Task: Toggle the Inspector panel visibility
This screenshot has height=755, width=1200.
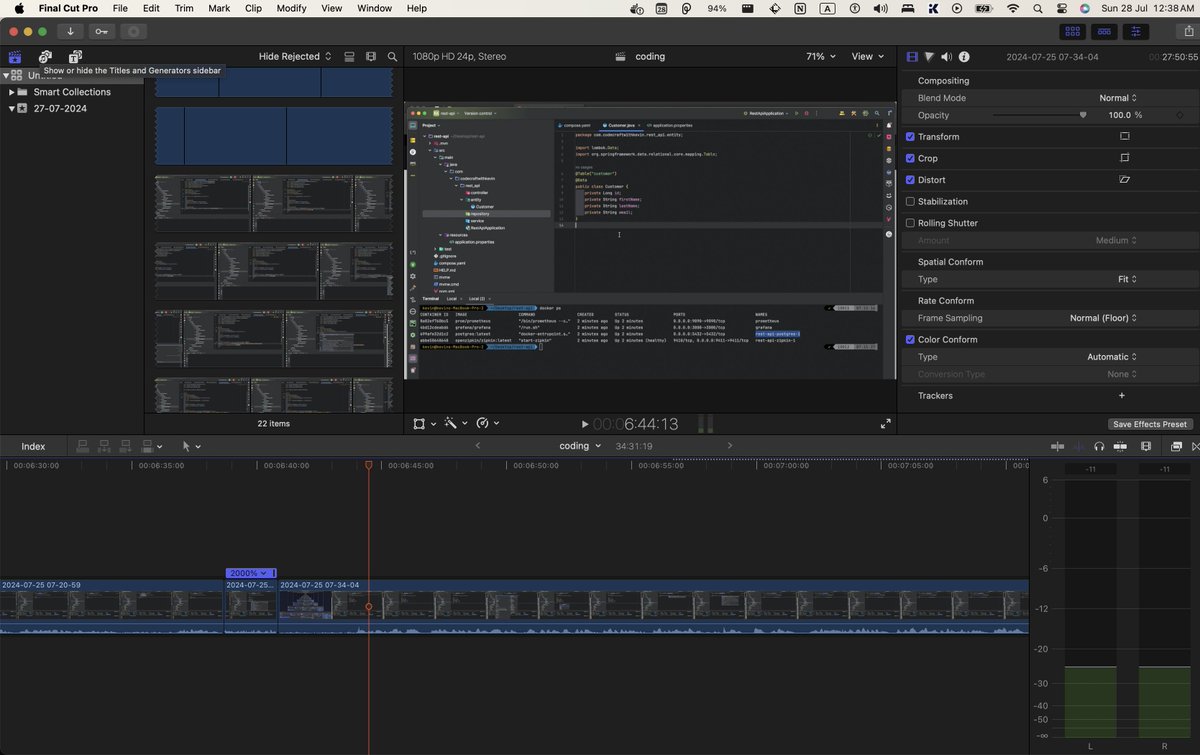Action: point(1136,31)
